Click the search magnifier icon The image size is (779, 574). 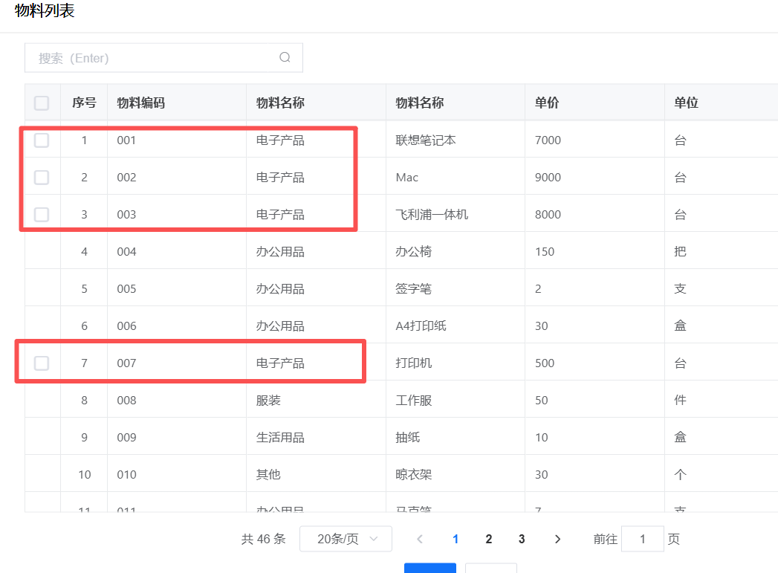[285, 58]
